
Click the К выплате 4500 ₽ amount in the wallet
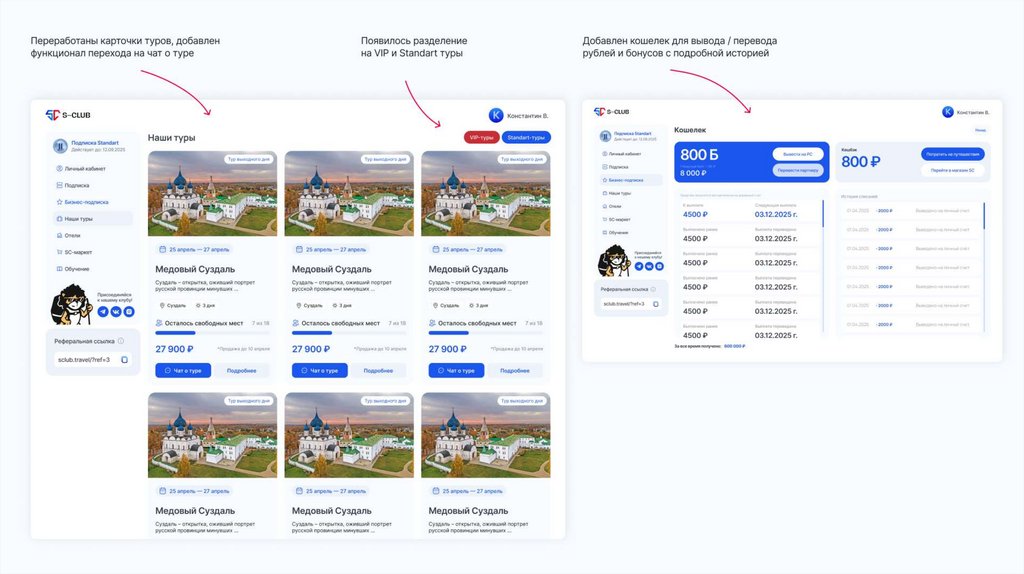(696, 214)
